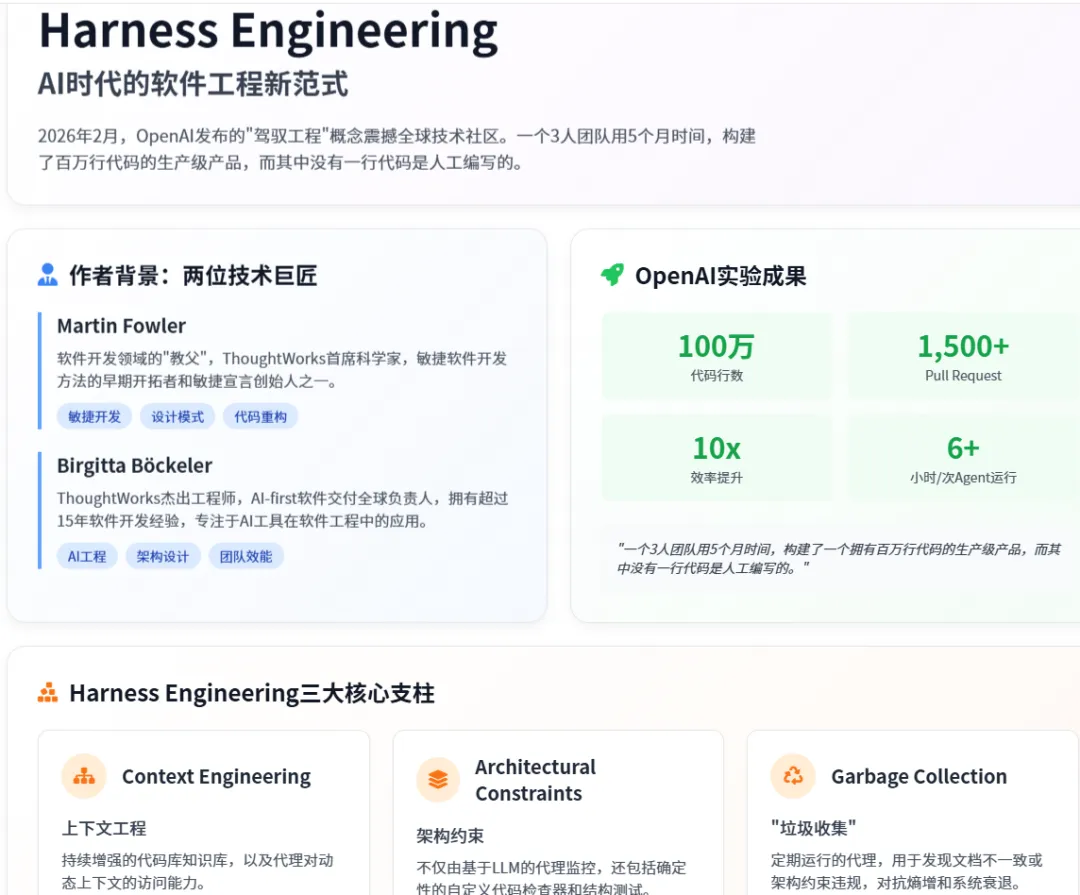Click Martin Fowler's description mentioning ThoughtWorks首席科学家
Screen dimensions: 1080x895
click(x=282, y=370)
